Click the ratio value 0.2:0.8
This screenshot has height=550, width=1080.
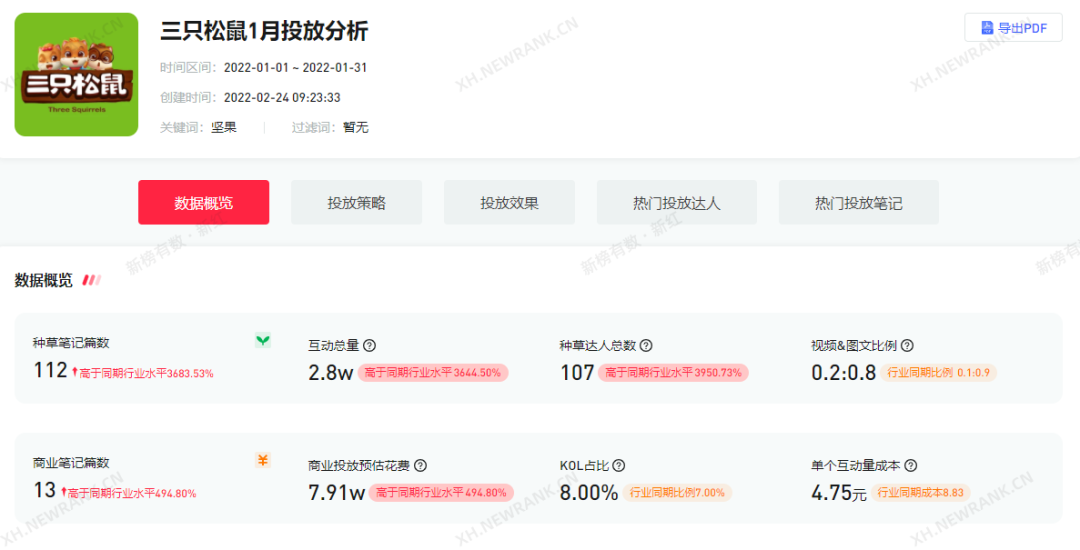tap(844, 372)
